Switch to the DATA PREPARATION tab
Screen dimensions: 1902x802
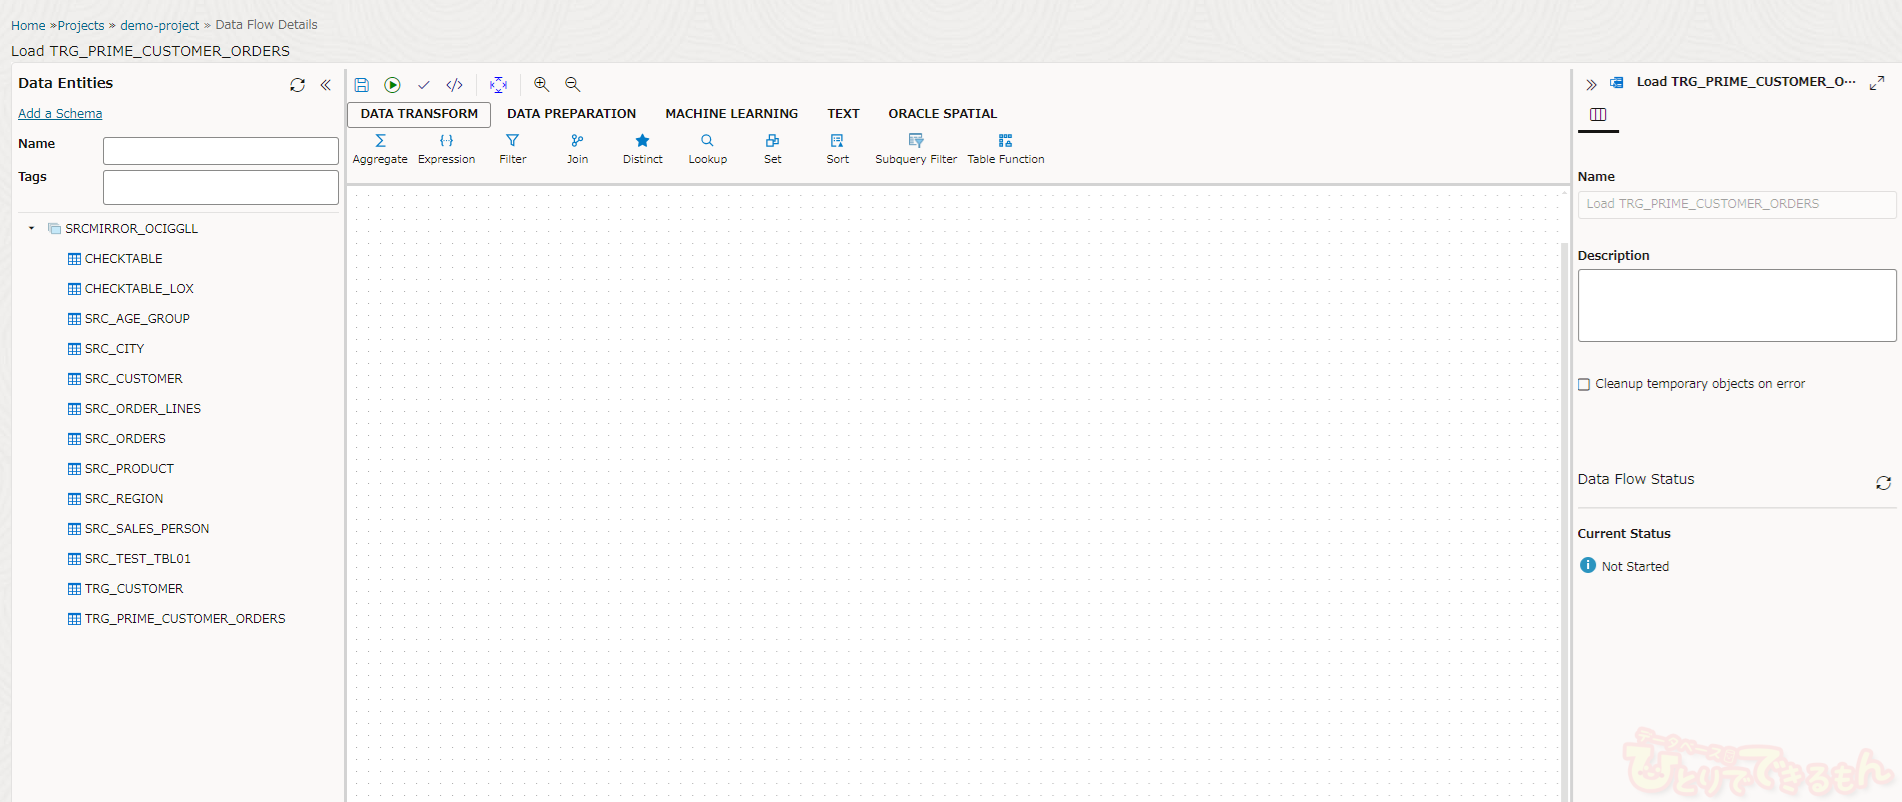571,114
